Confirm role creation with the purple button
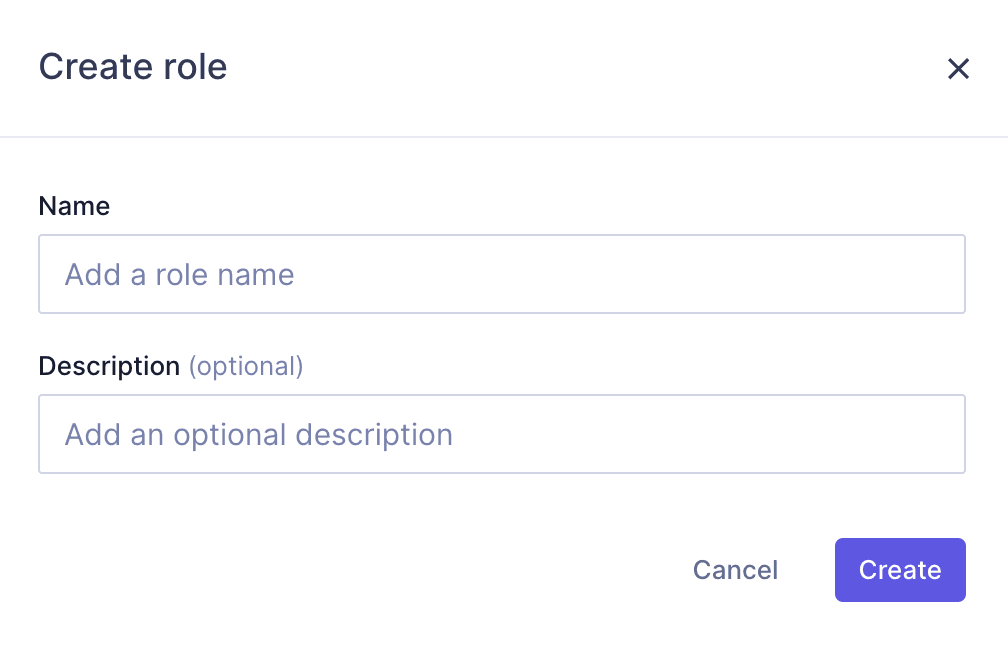This screenshot has height=646, width=1008. tap(899, 570)
